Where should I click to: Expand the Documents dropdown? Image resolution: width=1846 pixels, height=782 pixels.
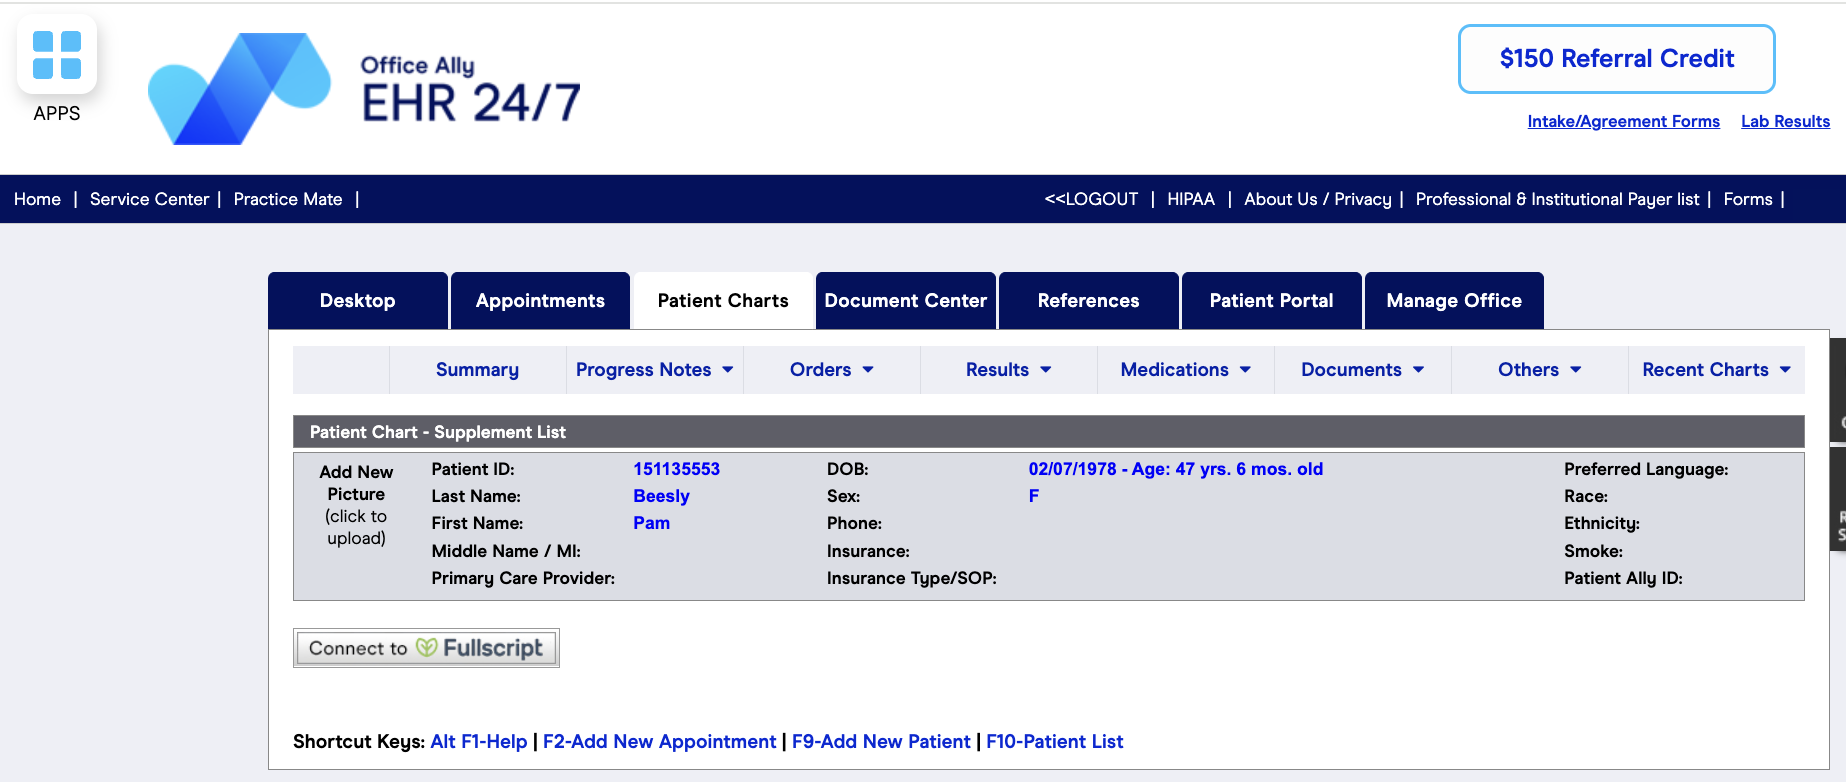coord(1363,370)
